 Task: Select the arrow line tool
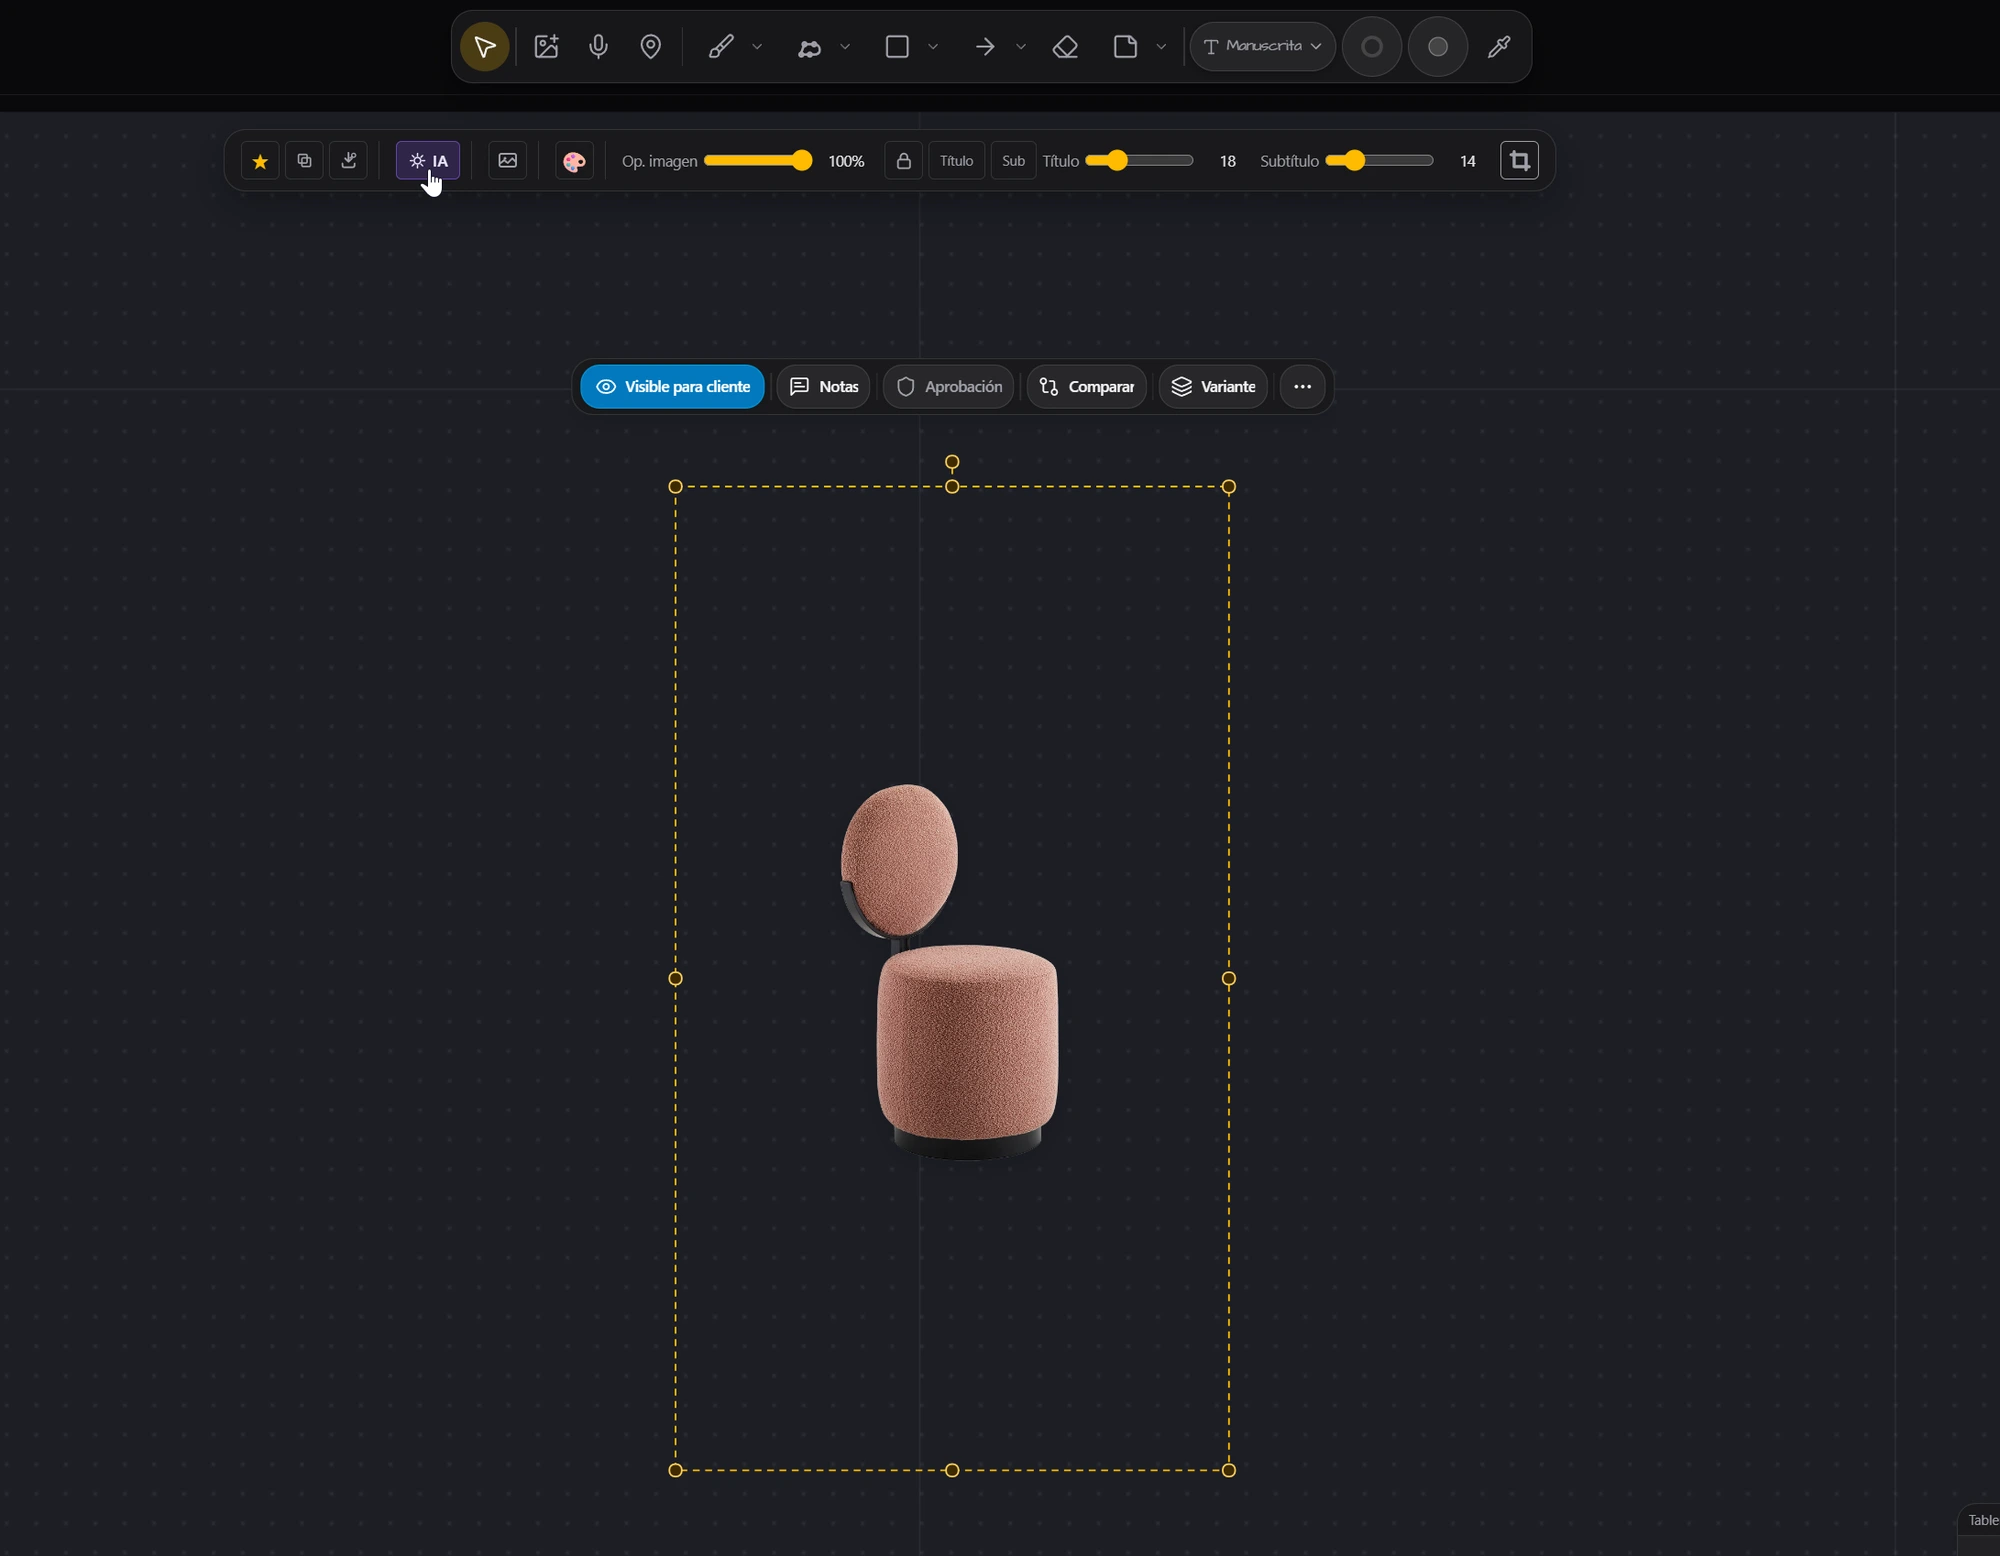click(x=985, y=47)
